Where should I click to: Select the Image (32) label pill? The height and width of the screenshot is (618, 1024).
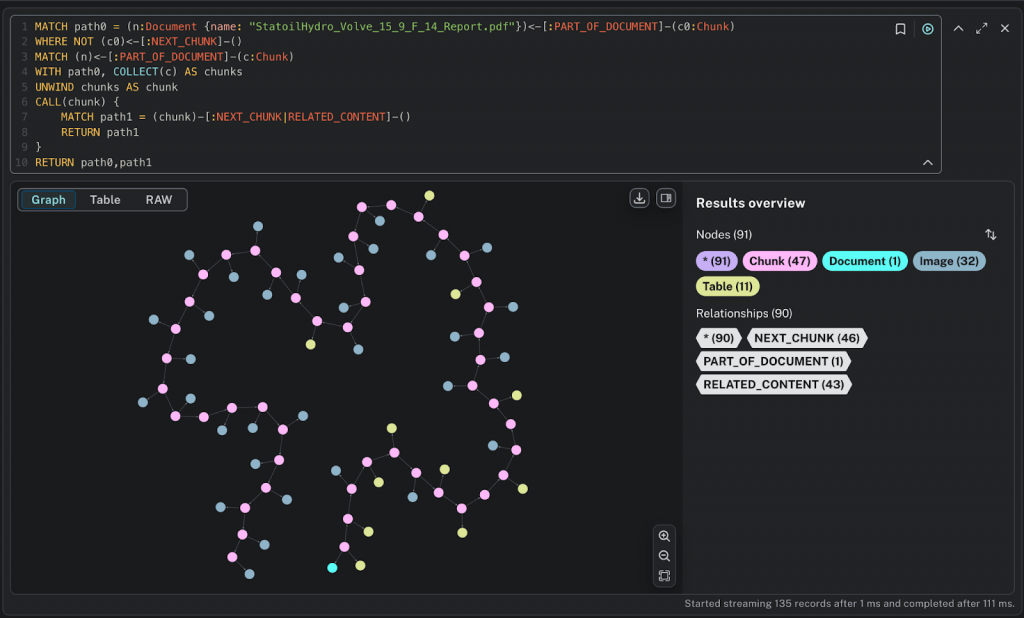[949, 261]
